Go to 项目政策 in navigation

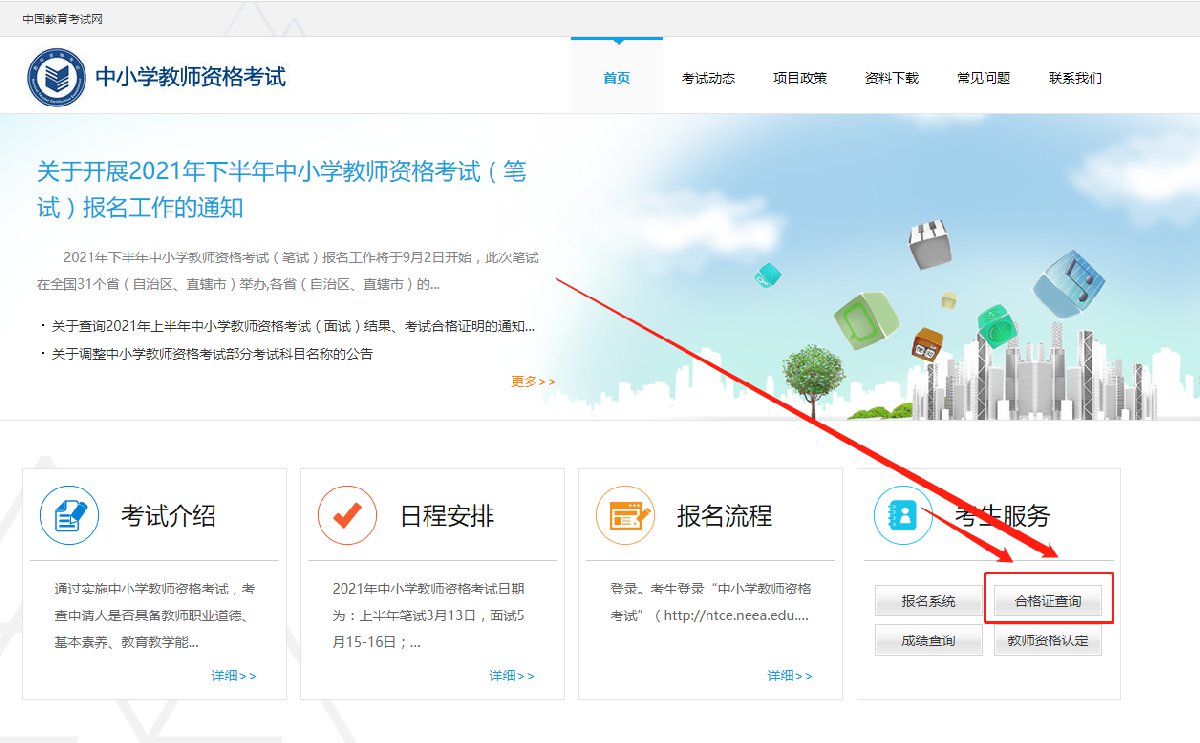pyautogui.click(x=800, y=78)
